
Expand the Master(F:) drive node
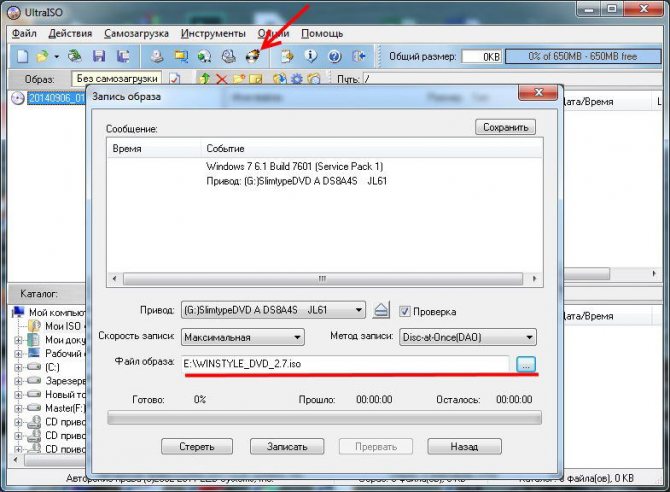(18, 408)
